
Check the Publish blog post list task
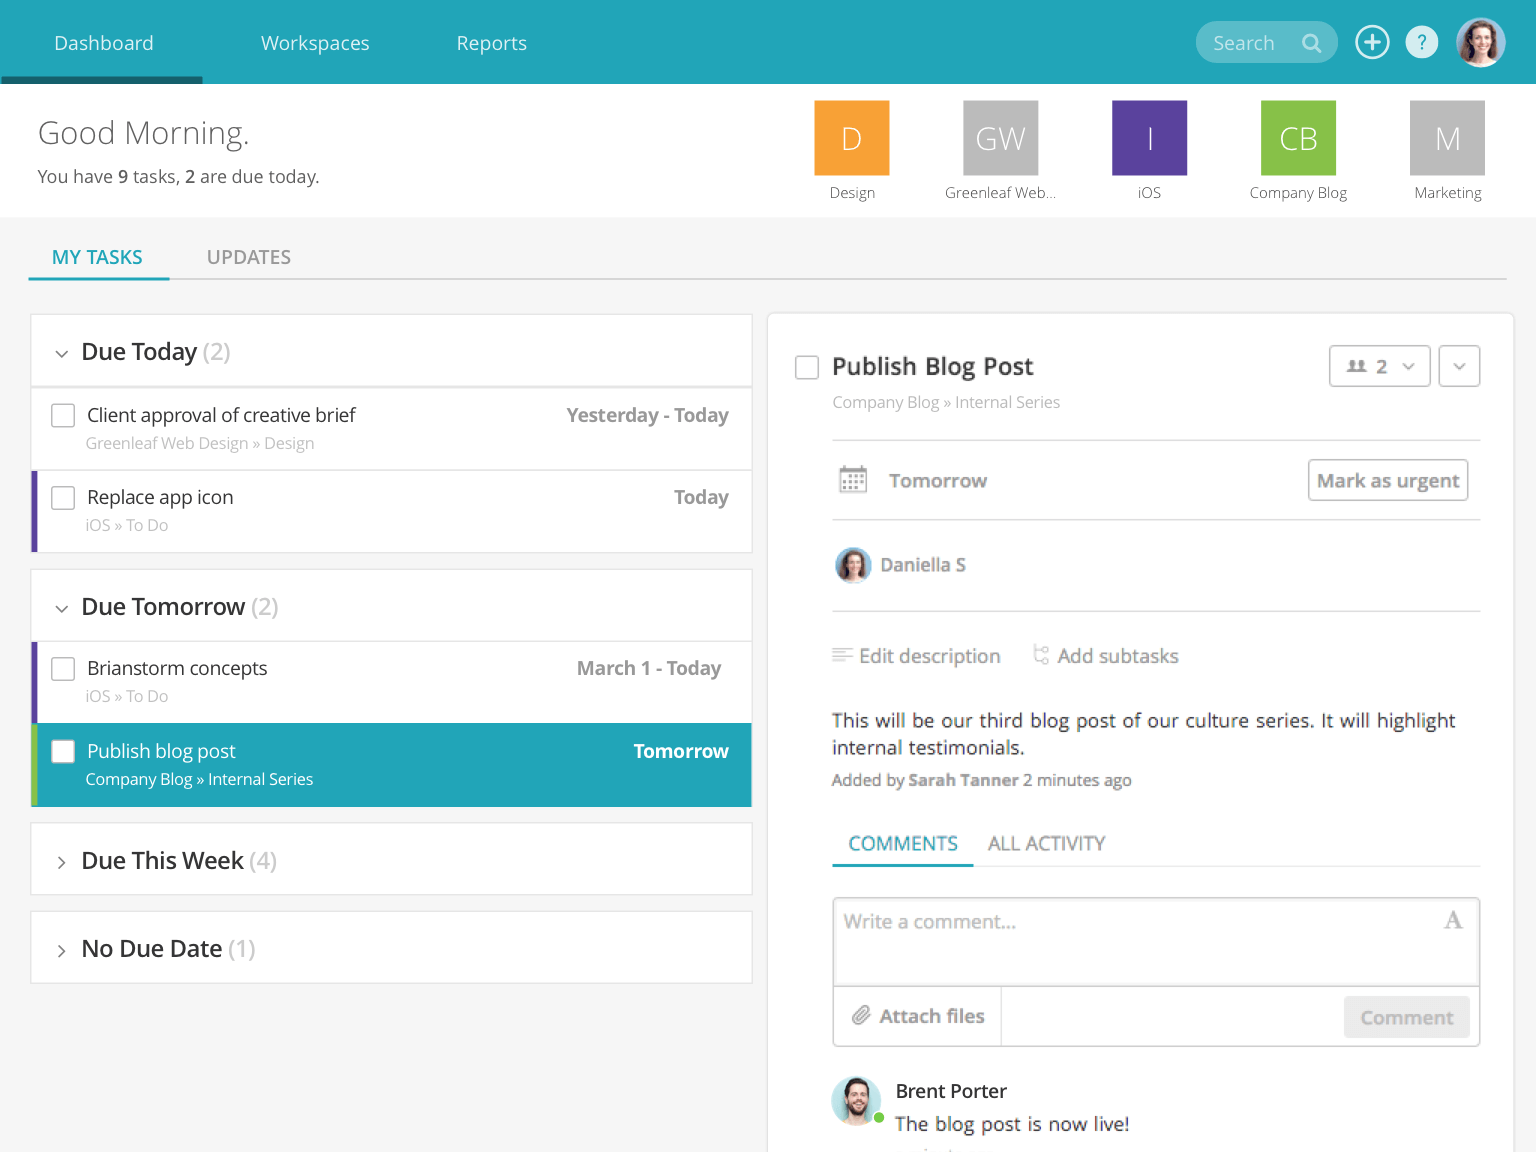coord(63,751)
